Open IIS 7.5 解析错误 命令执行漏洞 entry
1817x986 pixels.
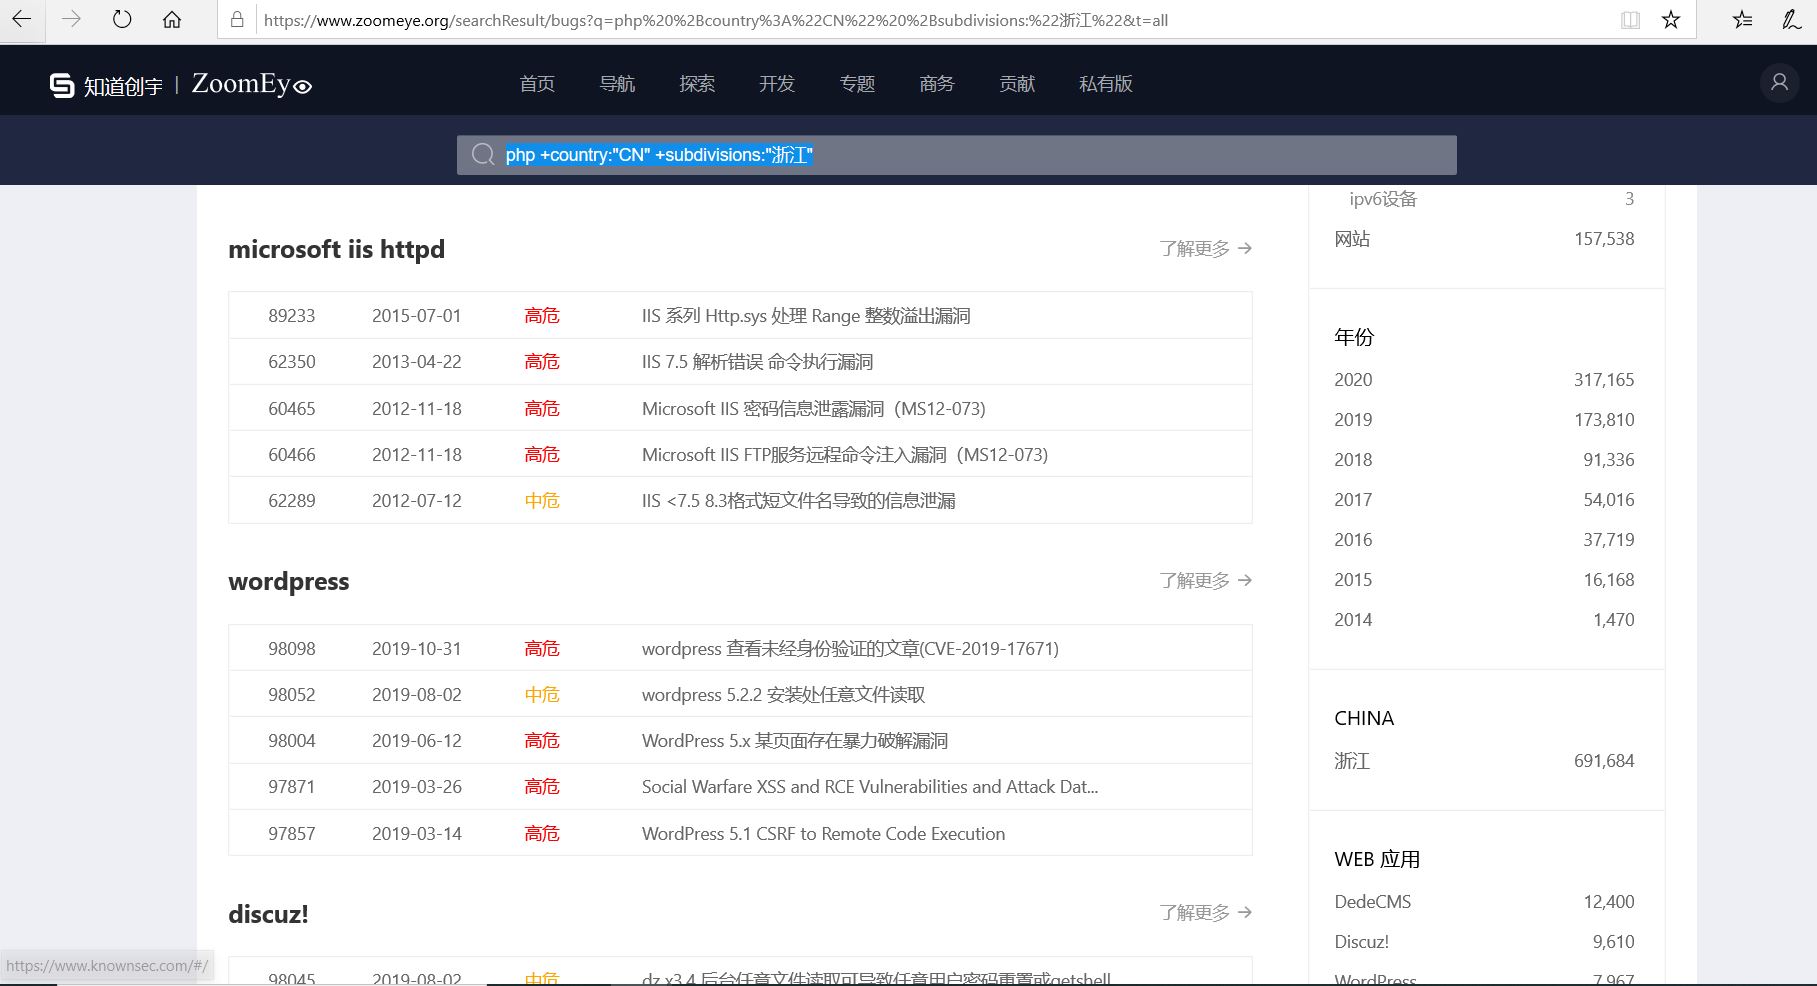pos(757,362)
